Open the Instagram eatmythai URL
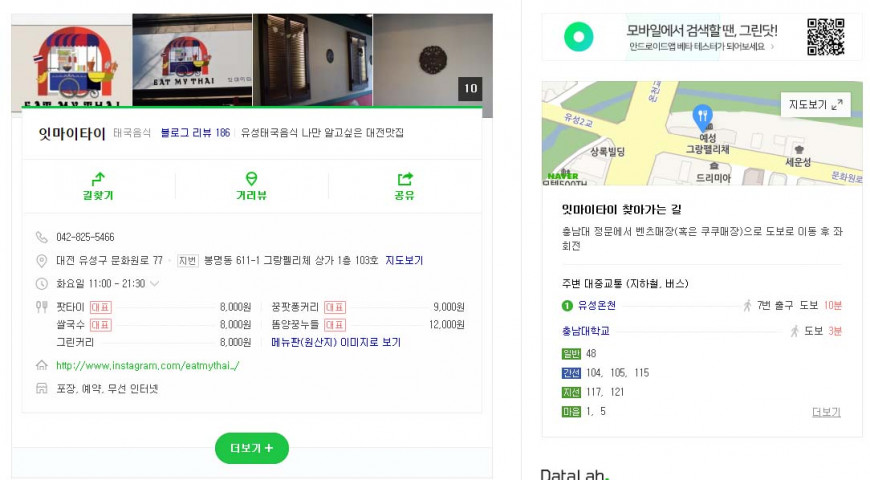The image size is (870, 480). click(148, 366)
